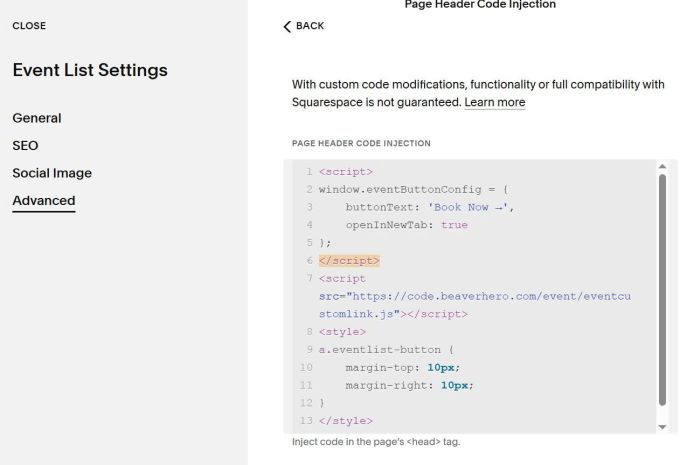Click the closing brace on line 12
This screenshot has height=465, width=700.
(322, 403)
